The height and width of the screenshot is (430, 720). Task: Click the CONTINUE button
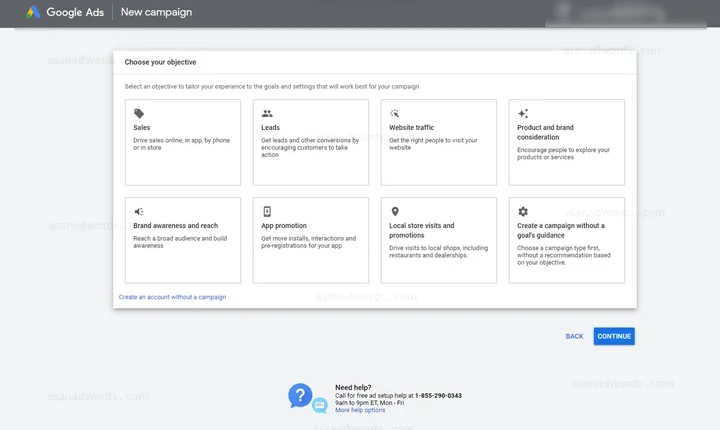click(x=614, y=336)
